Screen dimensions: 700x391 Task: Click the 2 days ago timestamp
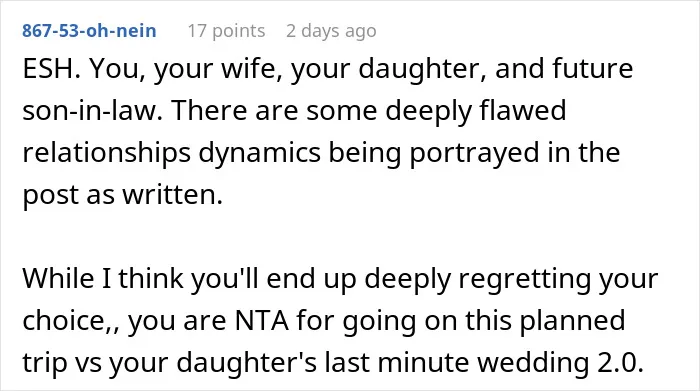pos(331,31)
